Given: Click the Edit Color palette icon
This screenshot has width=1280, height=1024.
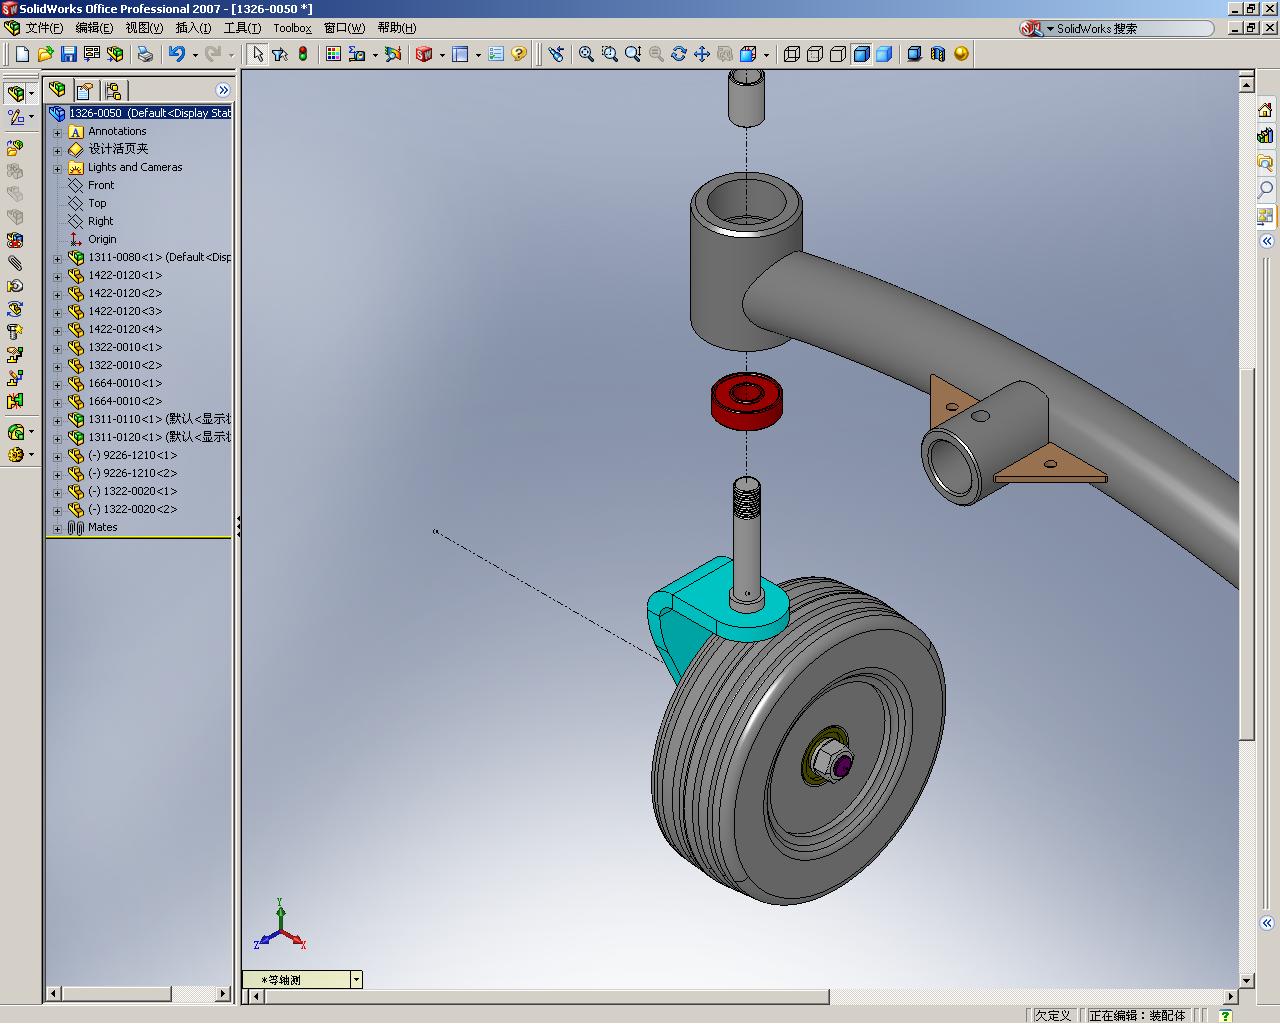Looking at the screenshot, I should (334, 54).
